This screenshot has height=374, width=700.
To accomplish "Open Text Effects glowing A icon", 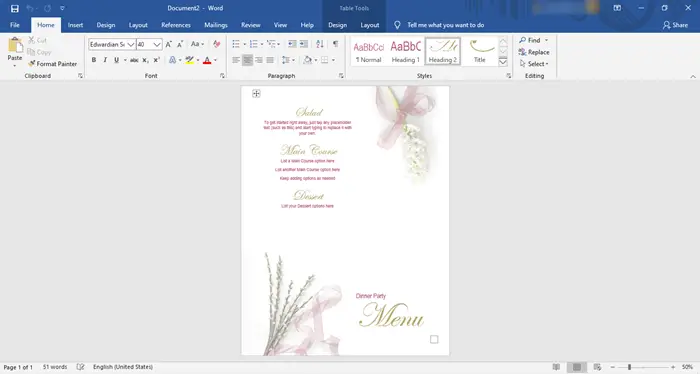I will tap(172, 60).
